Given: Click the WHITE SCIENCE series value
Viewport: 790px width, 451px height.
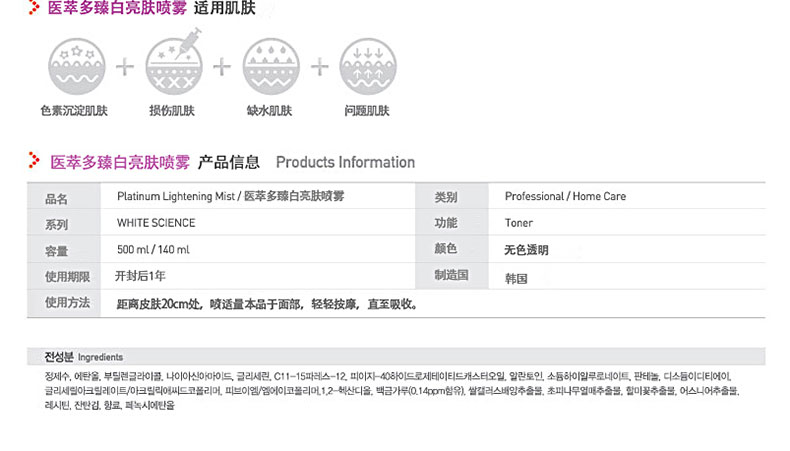Looking at the screenshot, I should pos(156,223).
